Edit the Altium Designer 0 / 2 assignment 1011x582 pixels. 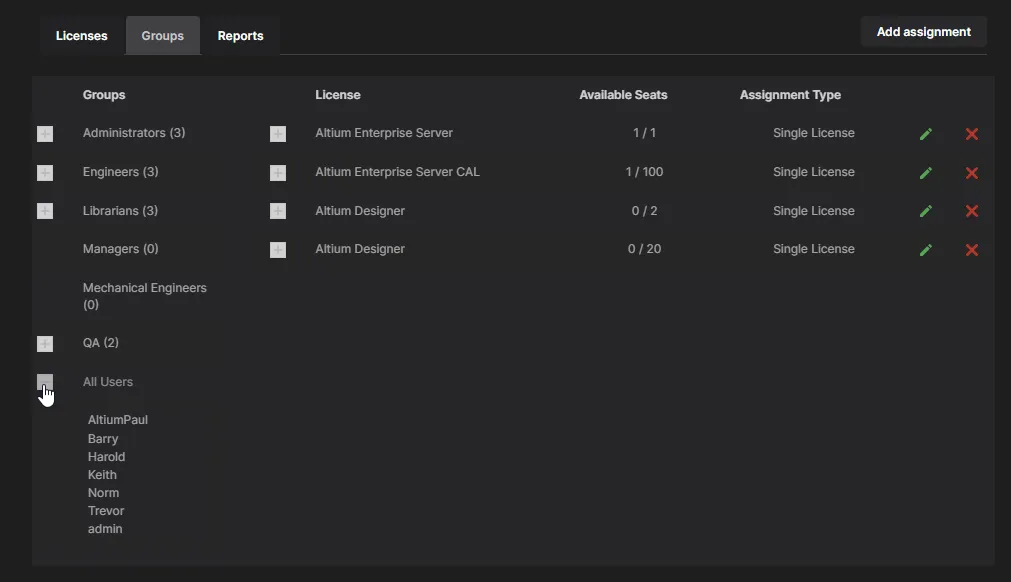(x=926, y=211)
